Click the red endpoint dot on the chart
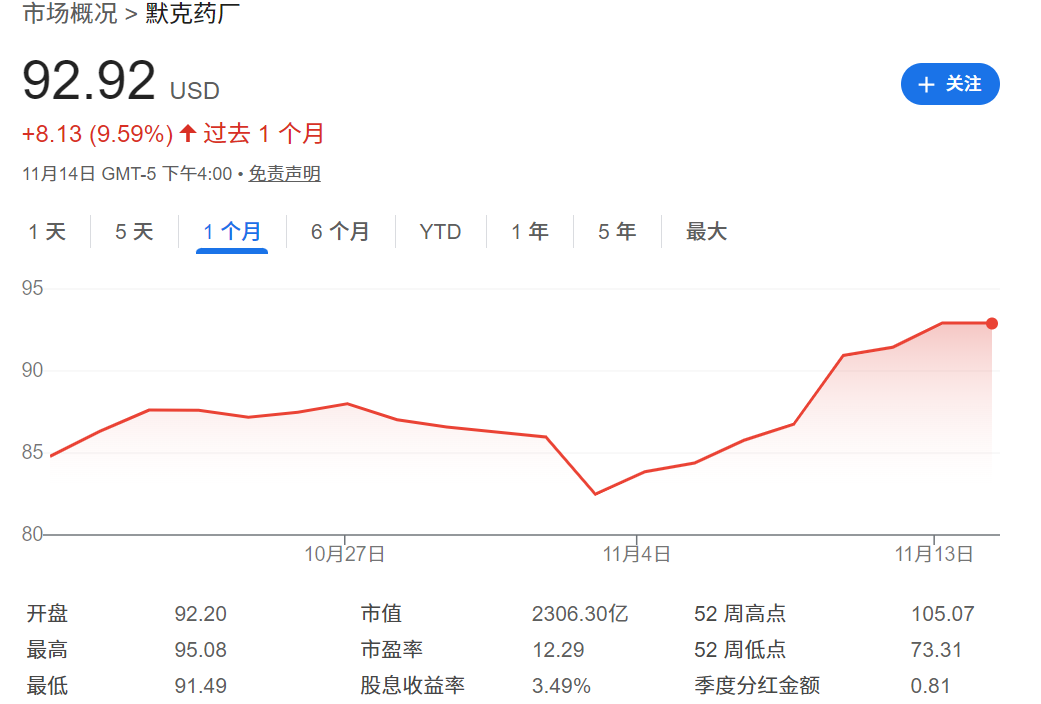Screen dimensions: 1041x704 click(991, 323)
